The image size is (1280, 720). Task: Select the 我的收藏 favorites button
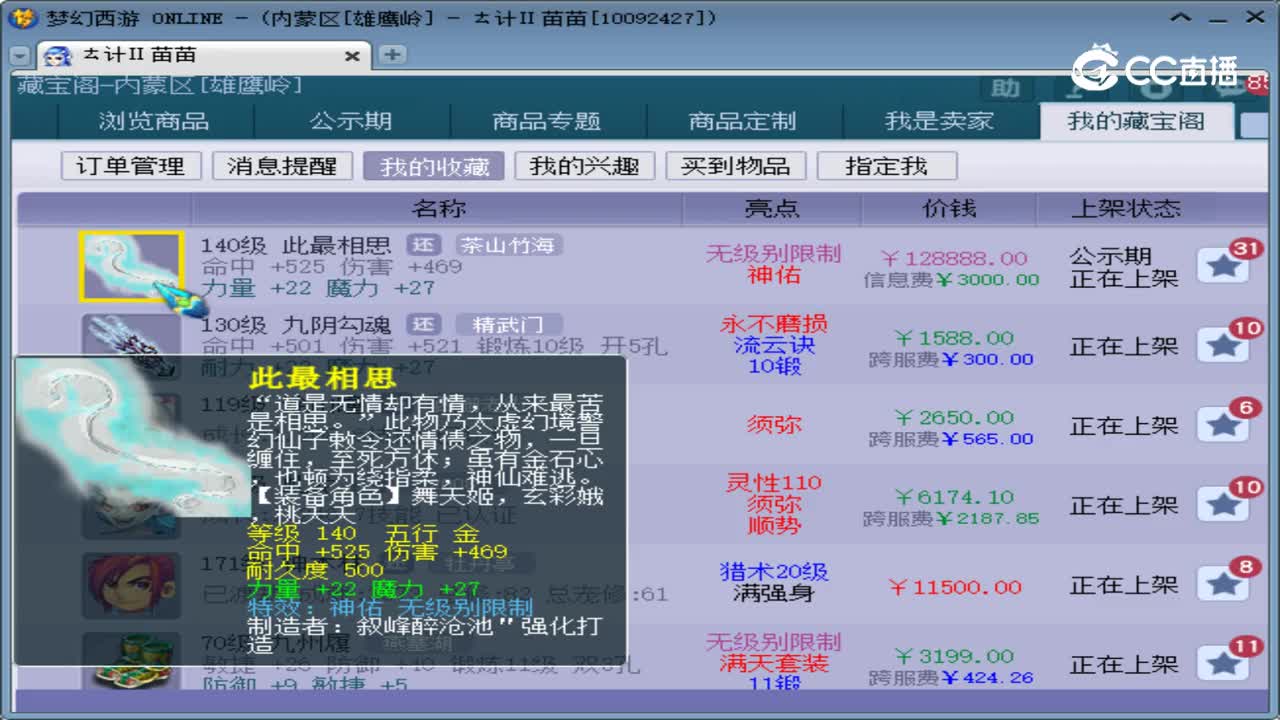click(x=434, y=166)
